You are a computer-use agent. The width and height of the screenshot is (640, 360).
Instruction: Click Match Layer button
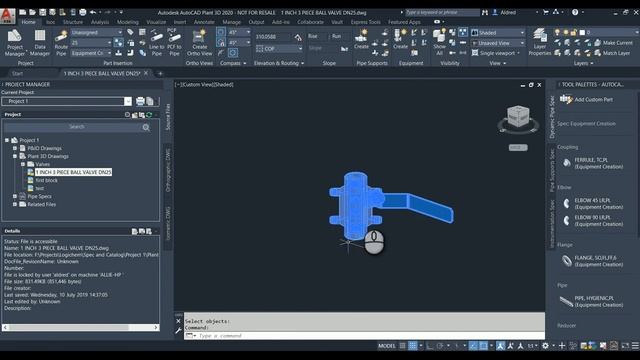(x=612, y=53)
